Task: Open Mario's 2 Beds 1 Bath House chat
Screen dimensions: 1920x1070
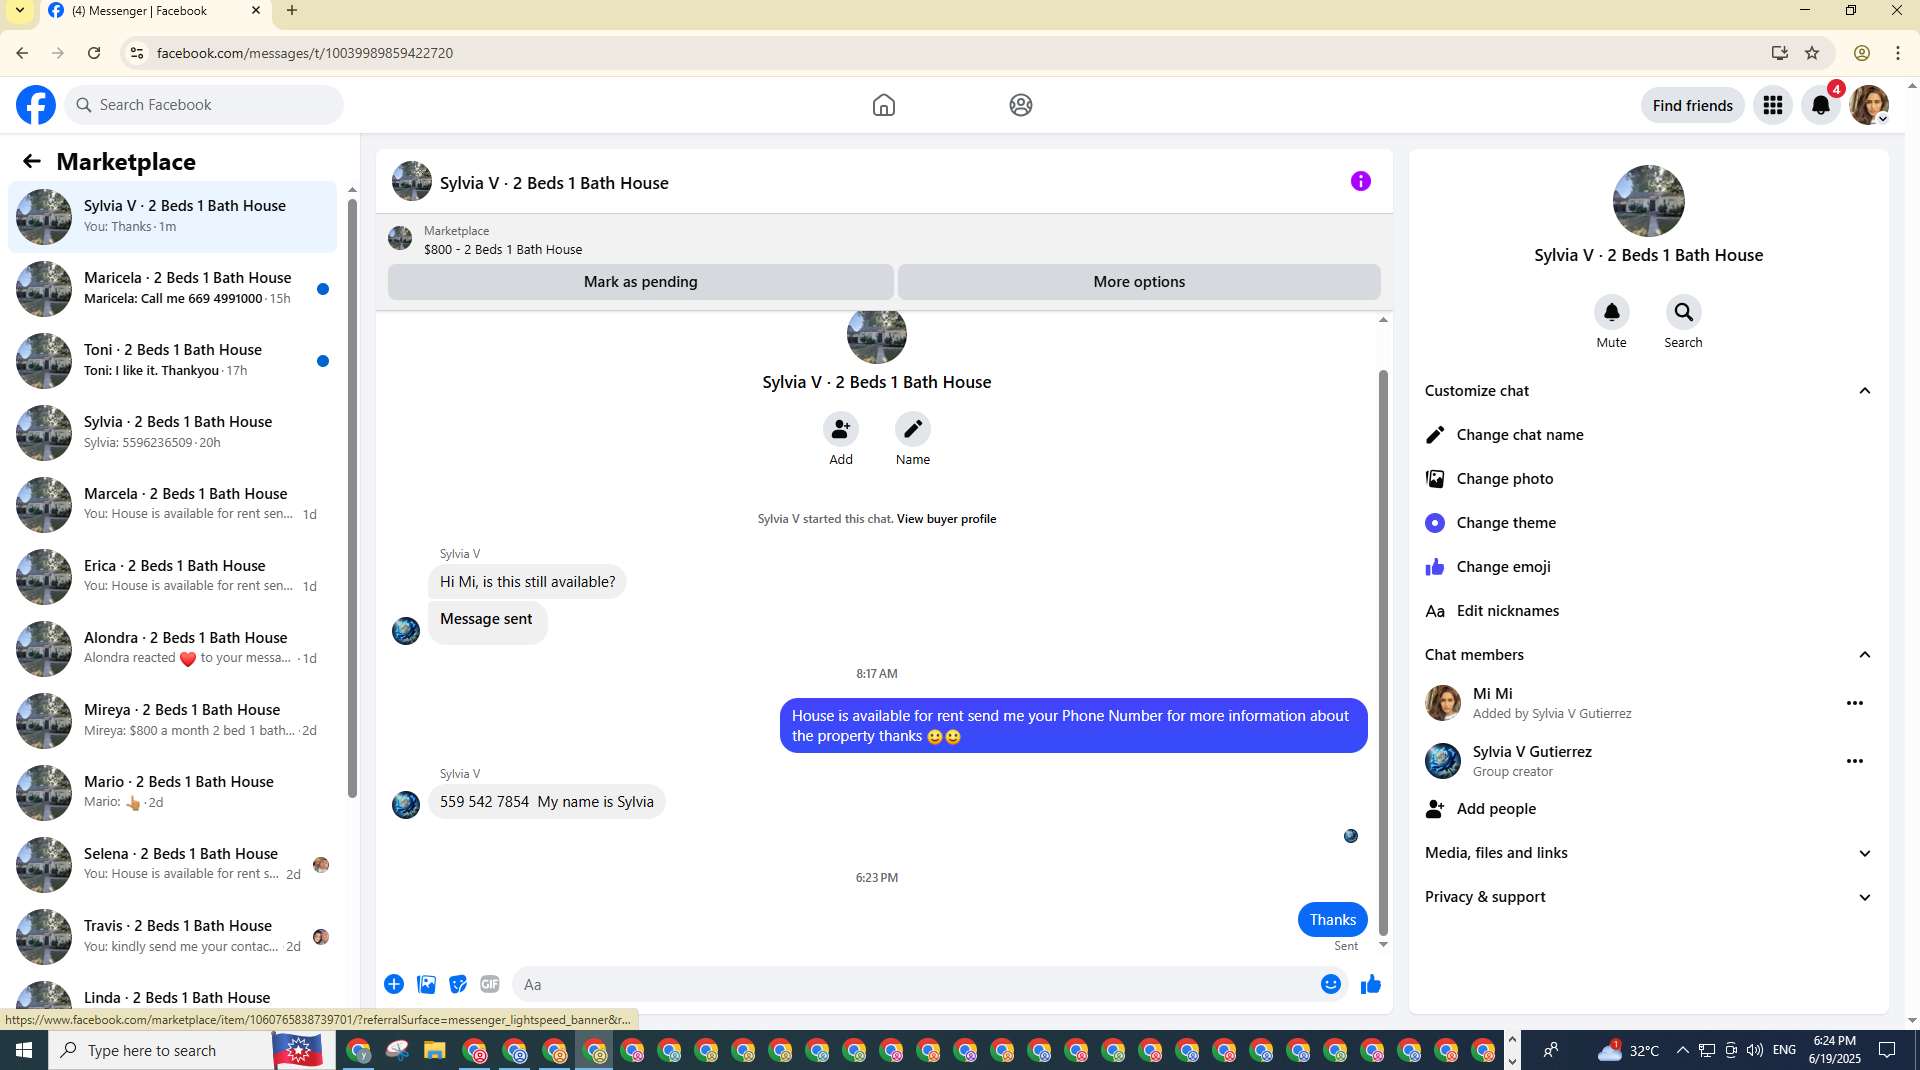Action: click(172, 792)
